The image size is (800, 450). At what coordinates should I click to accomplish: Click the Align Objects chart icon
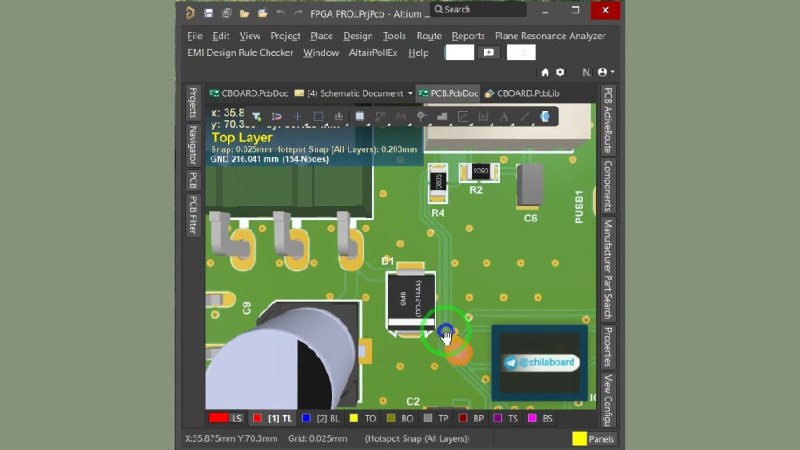pyautogui.click(x=338, y=117)
